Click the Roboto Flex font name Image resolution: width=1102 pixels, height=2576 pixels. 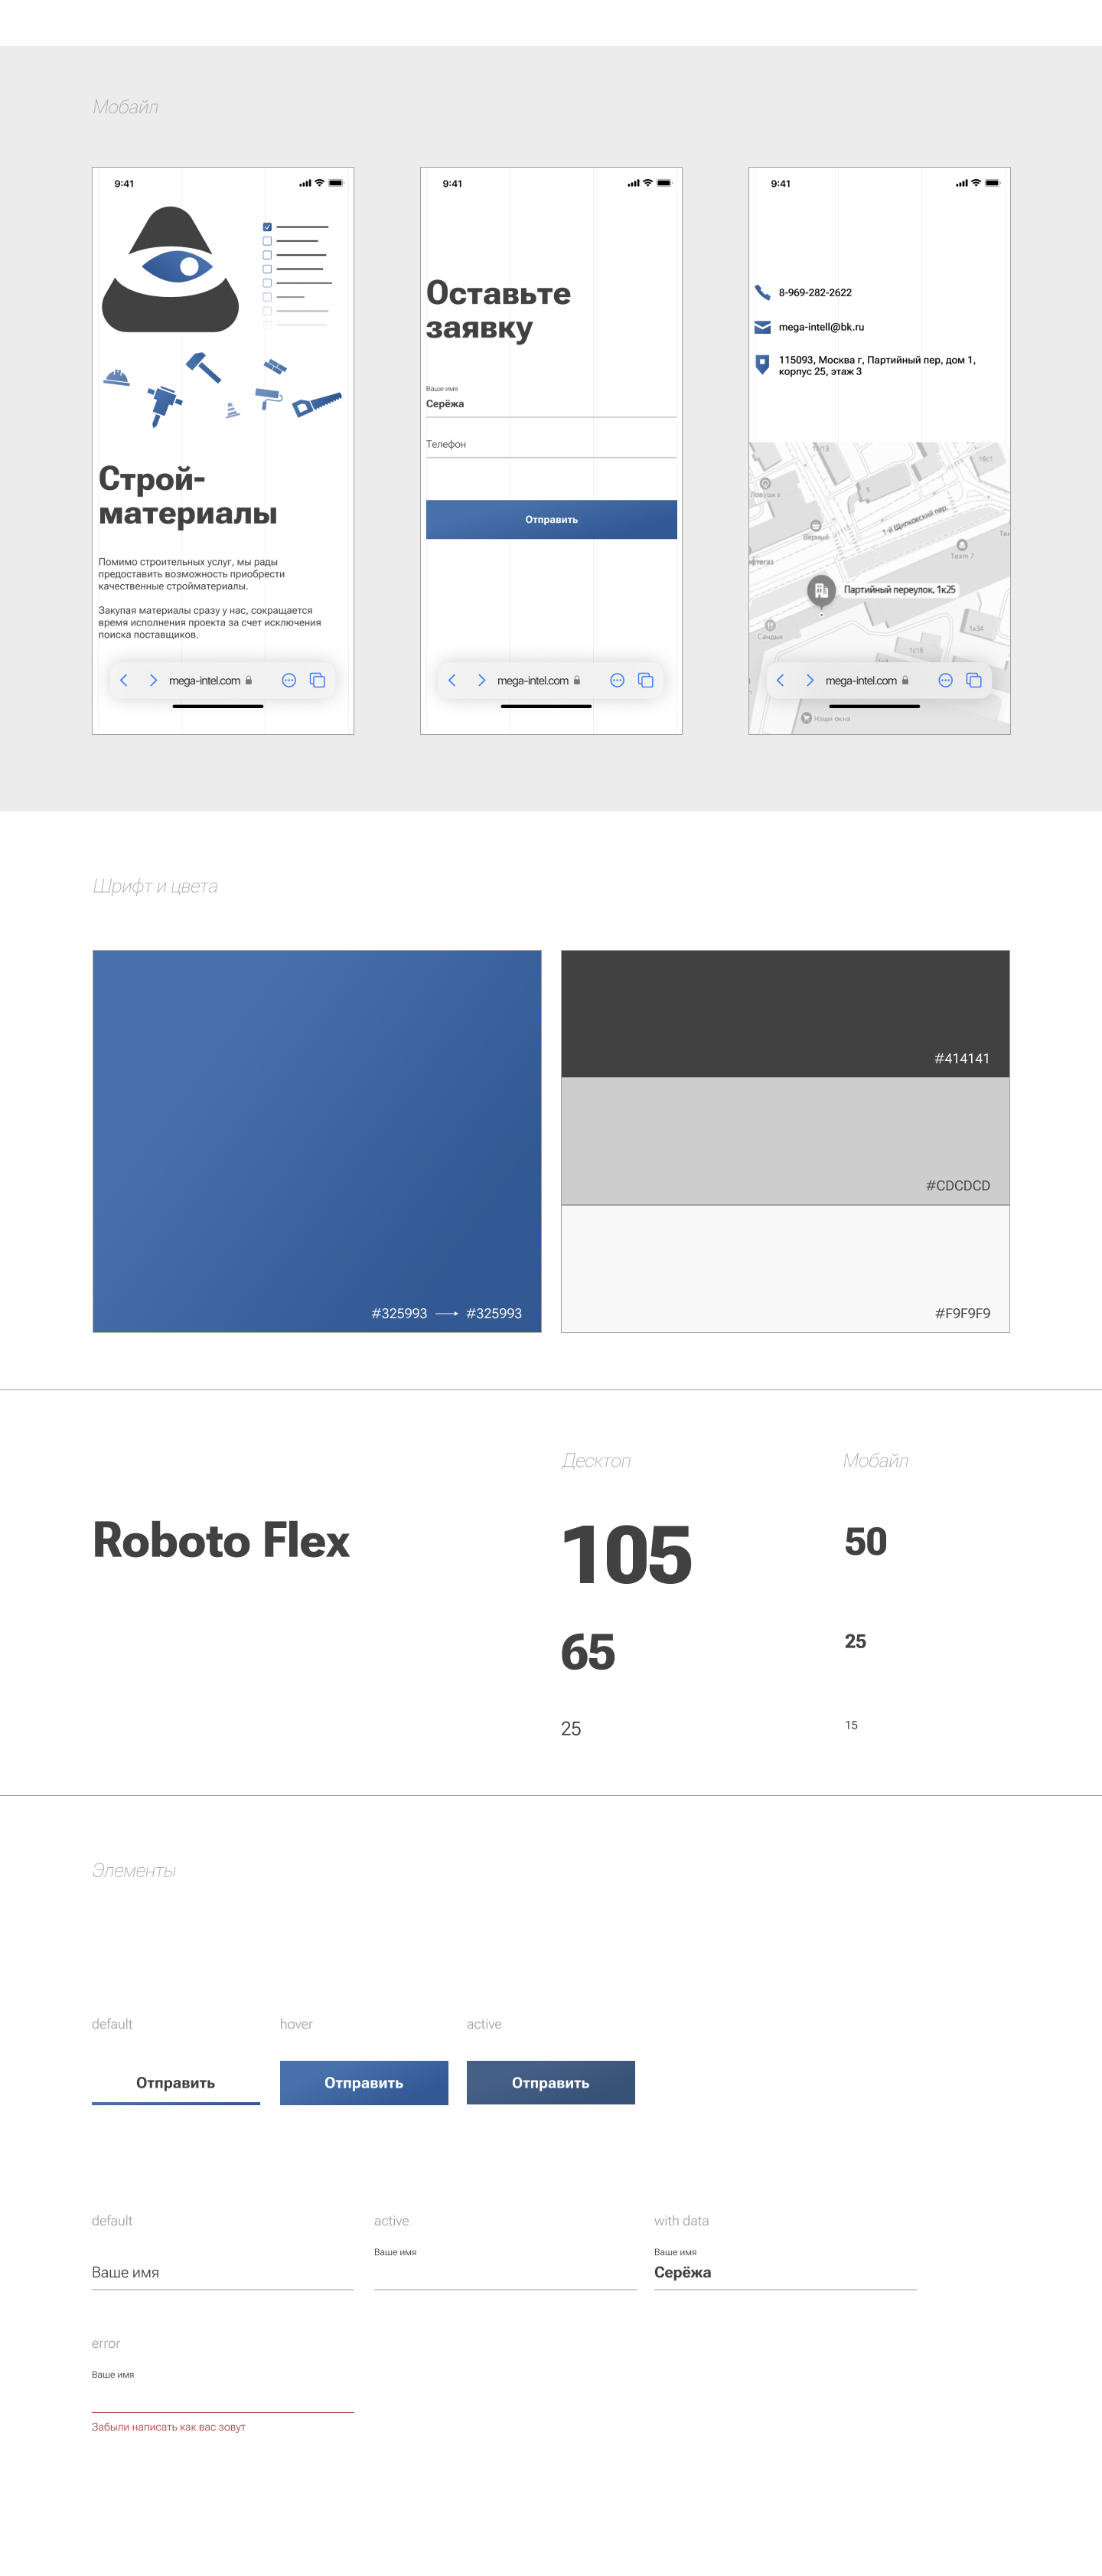click(x=221, y=1540)
